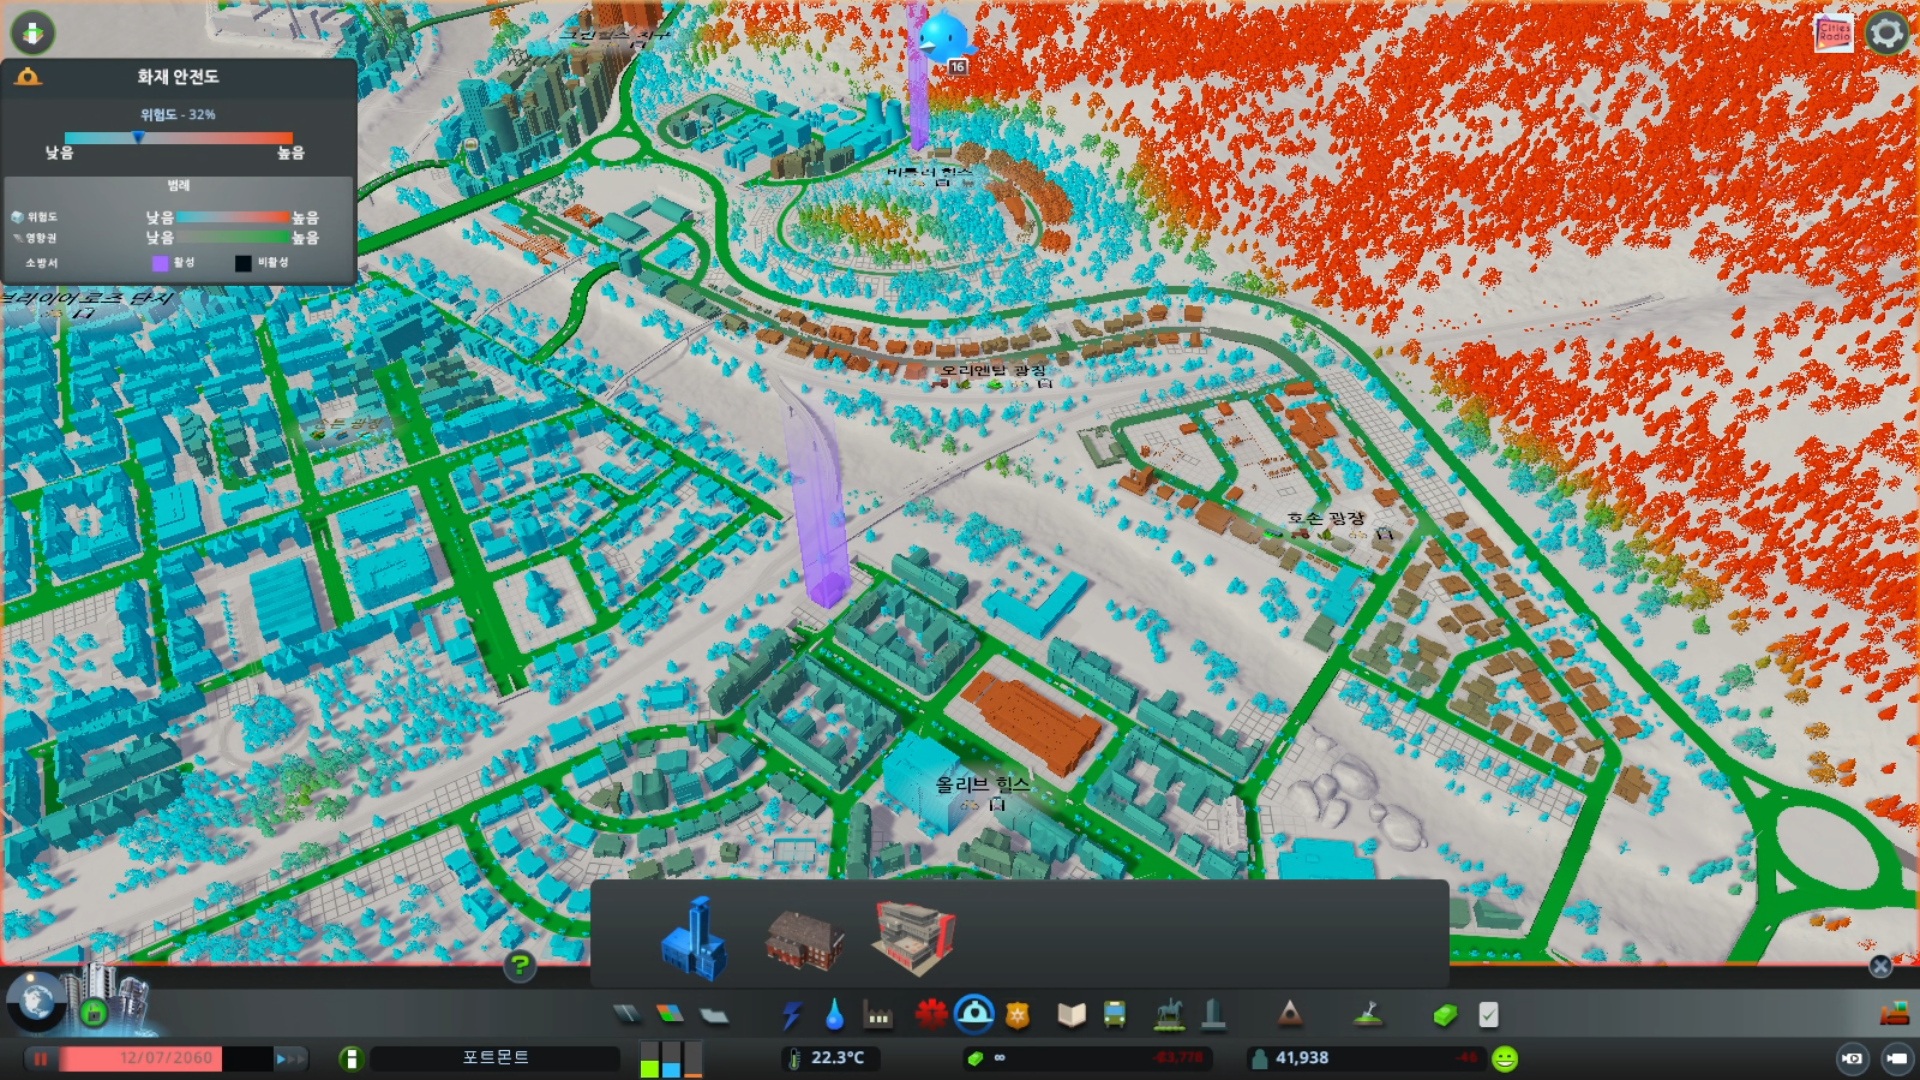Pause the simulation
Viewport: 1920px width, 1080px height.
[41, 1058]
